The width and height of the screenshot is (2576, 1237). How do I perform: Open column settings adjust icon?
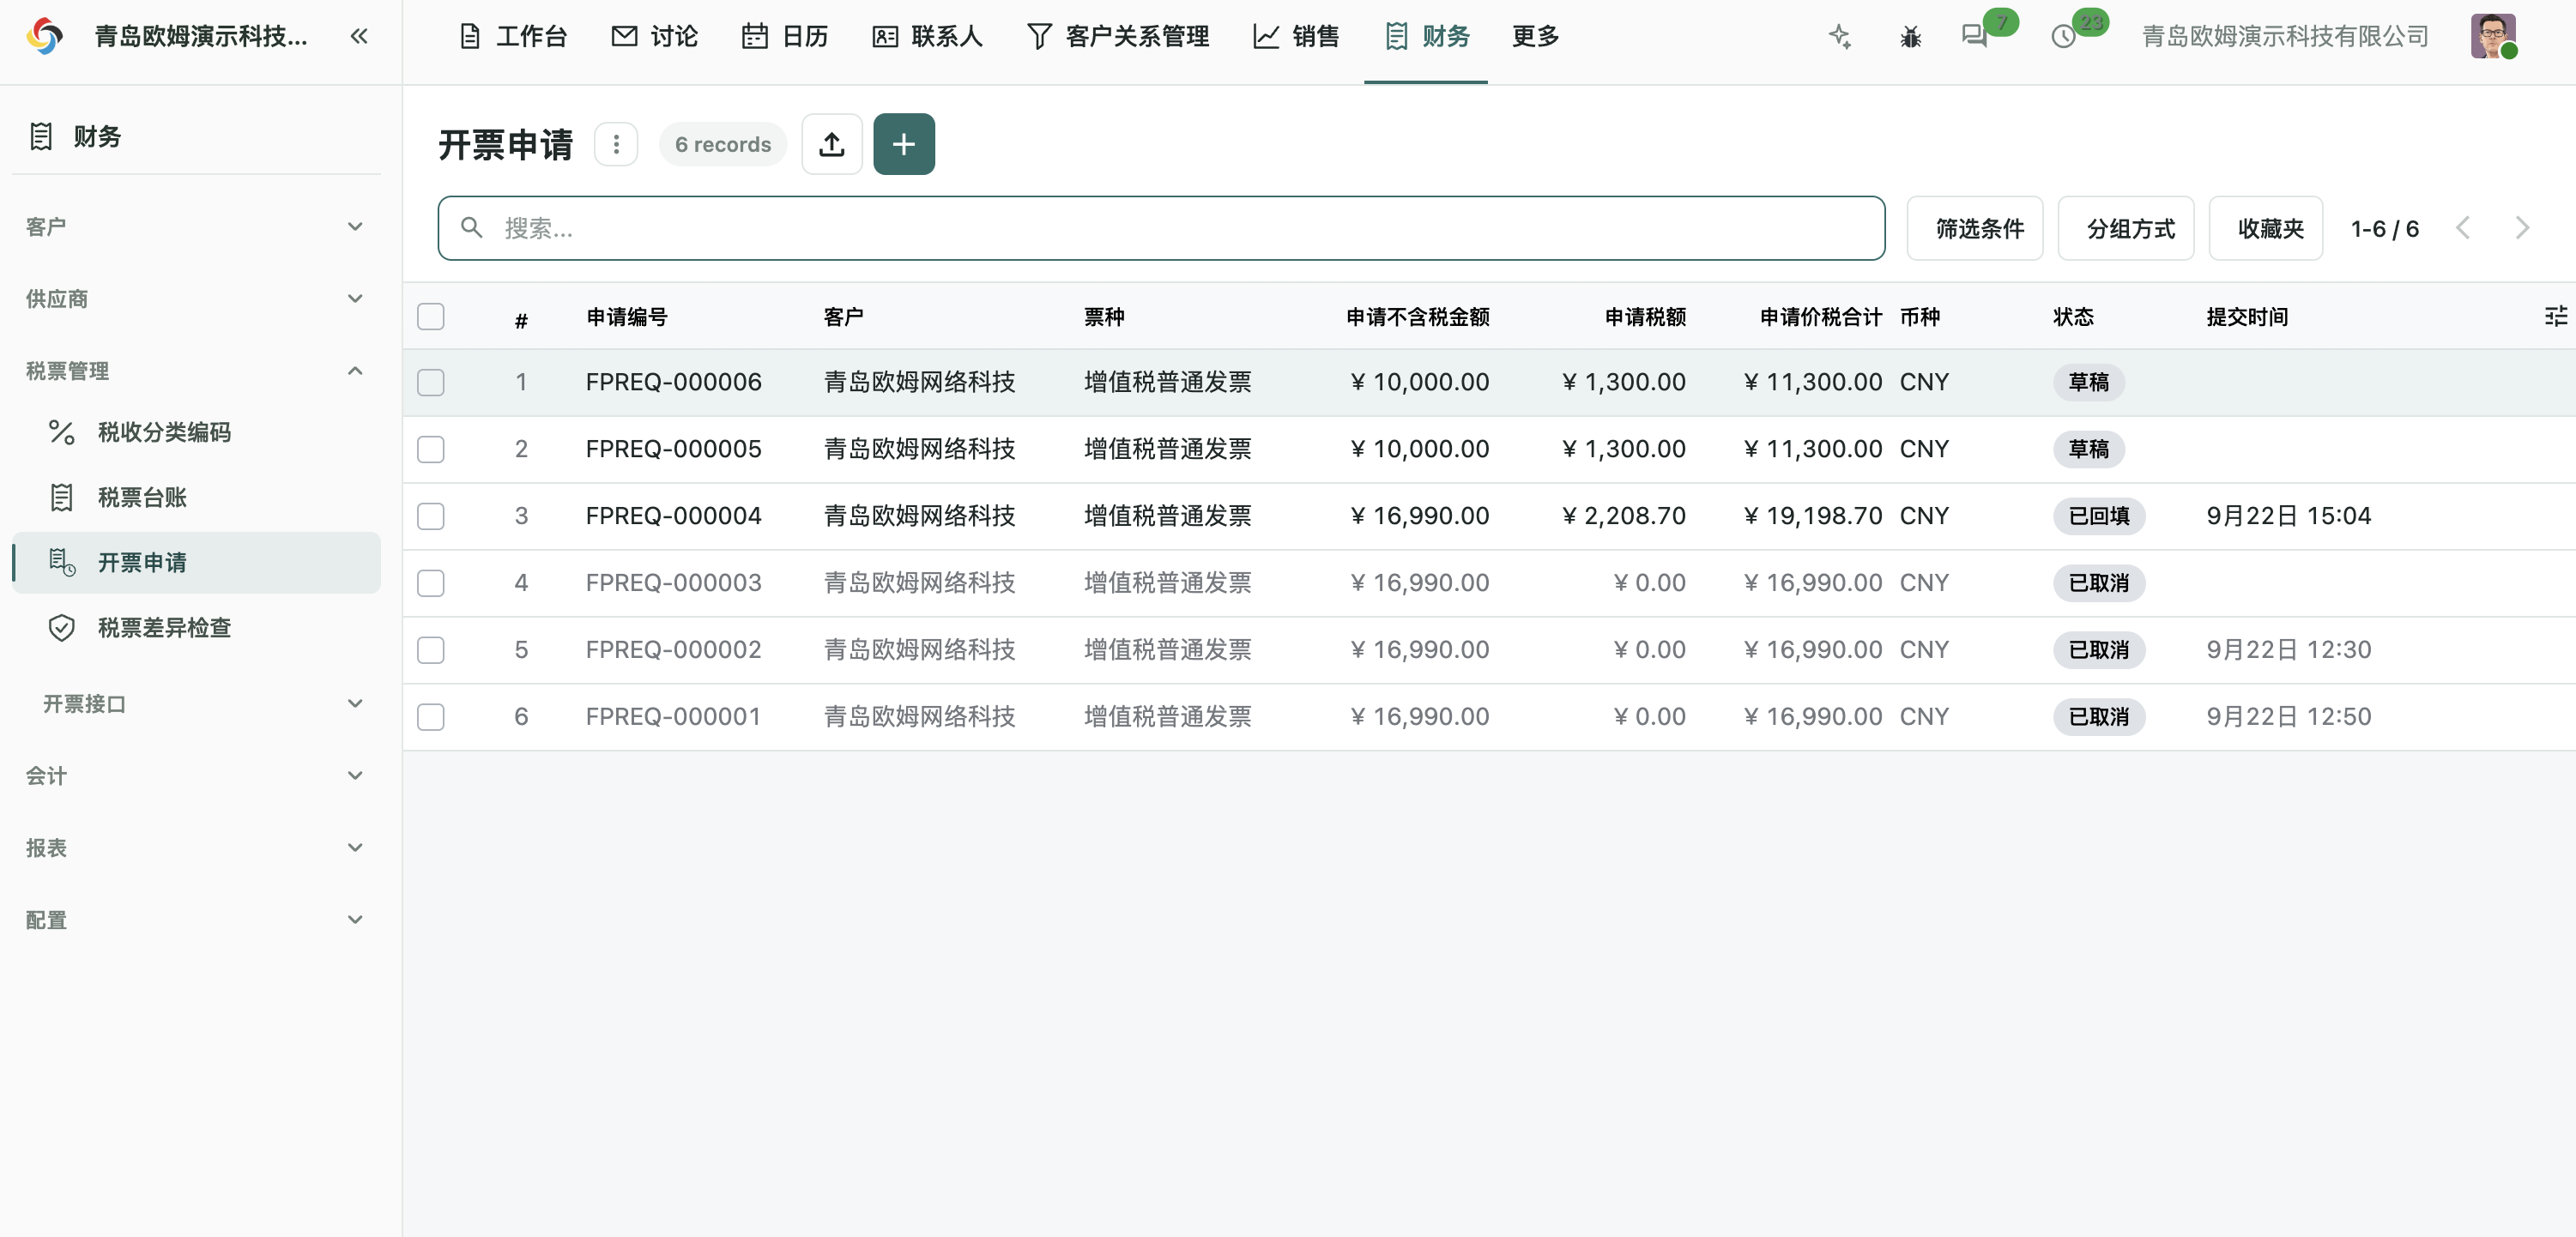[2555, 317]
